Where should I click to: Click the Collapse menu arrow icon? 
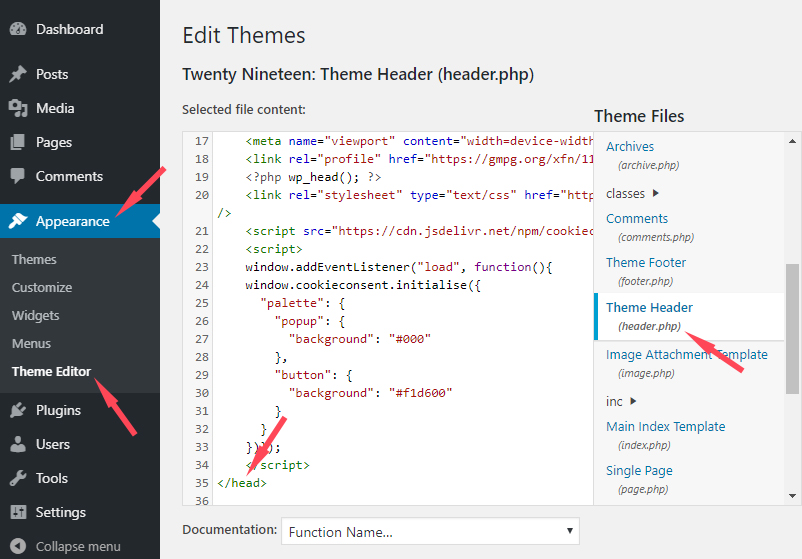tap(18, 546)
